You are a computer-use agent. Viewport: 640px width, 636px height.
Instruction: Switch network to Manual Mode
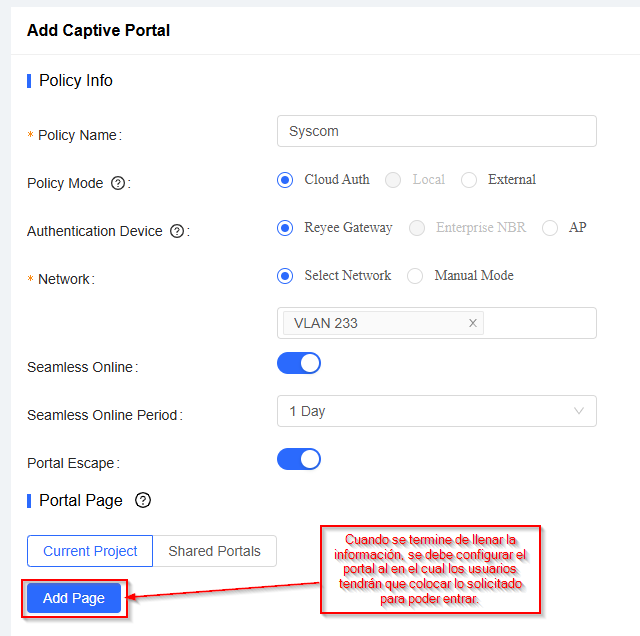pos(415,276)
